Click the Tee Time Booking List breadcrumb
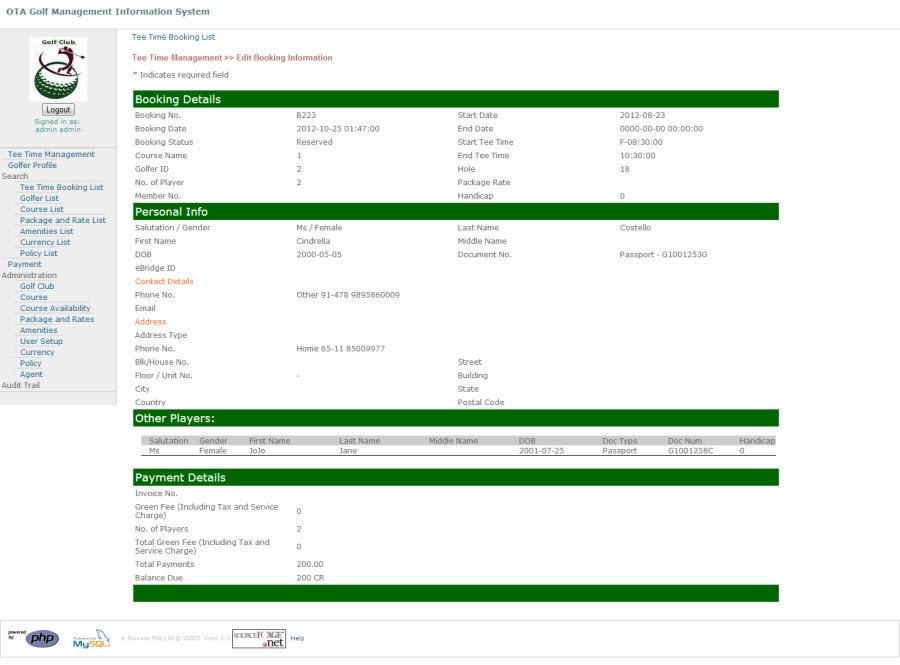Image resolution: width=900 pixels, height=665 pixels. click(172, 35)
